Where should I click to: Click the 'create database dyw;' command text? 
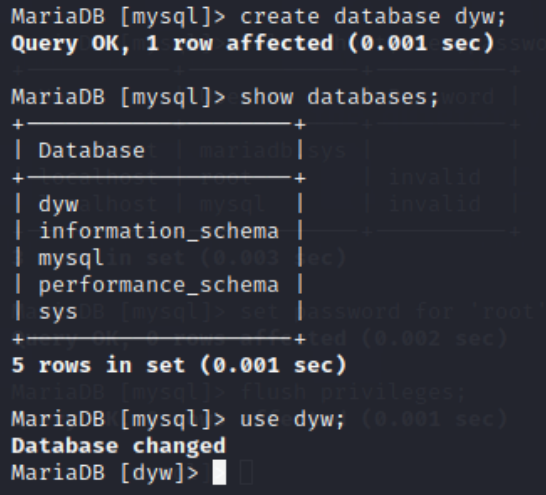373,17
